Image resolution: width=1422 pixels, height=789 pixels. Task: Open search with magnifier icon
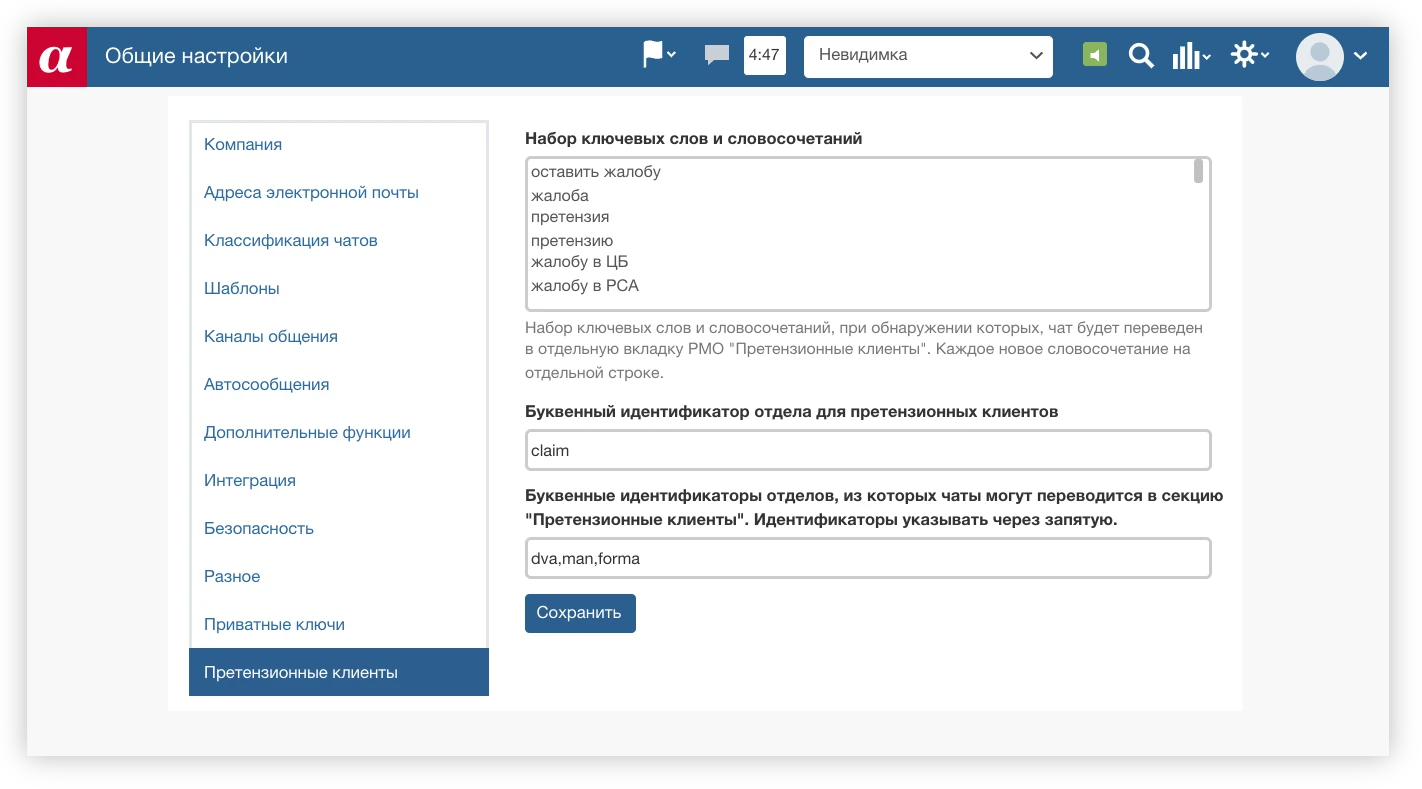tap(1141, 55)
